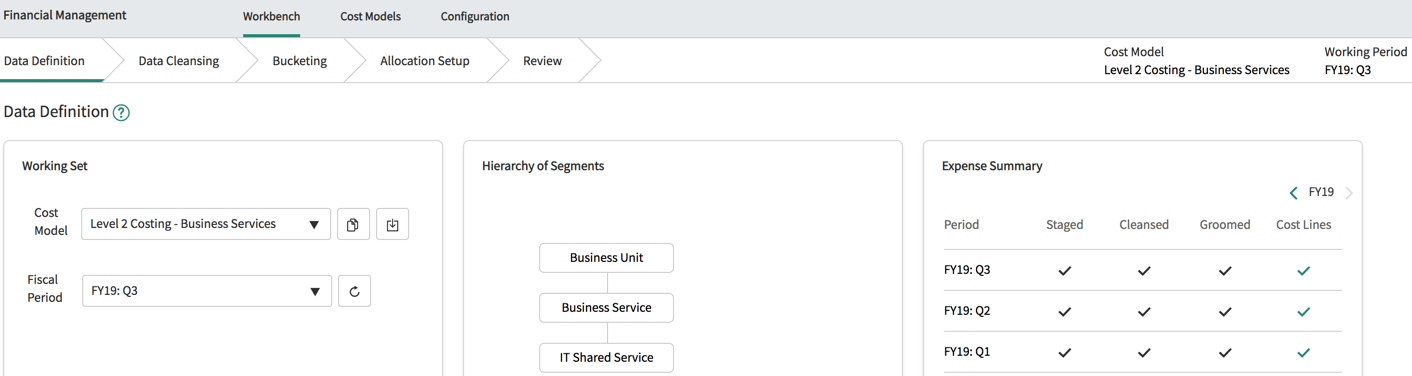The width and height of the screenshot is (1412, 376).
Task: Click the import cost model icon
Action: click(x=392, y=225)
